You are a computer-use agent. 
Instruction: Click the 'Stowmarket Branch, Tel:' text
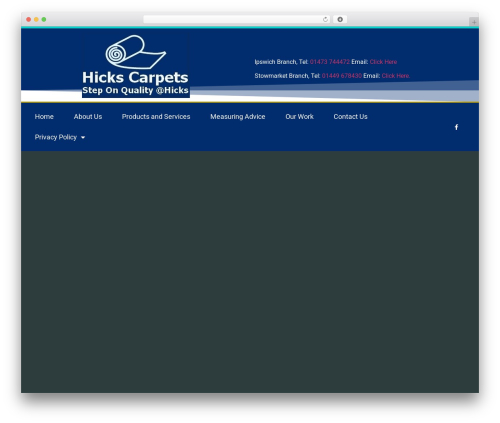[x=287, y=76]
